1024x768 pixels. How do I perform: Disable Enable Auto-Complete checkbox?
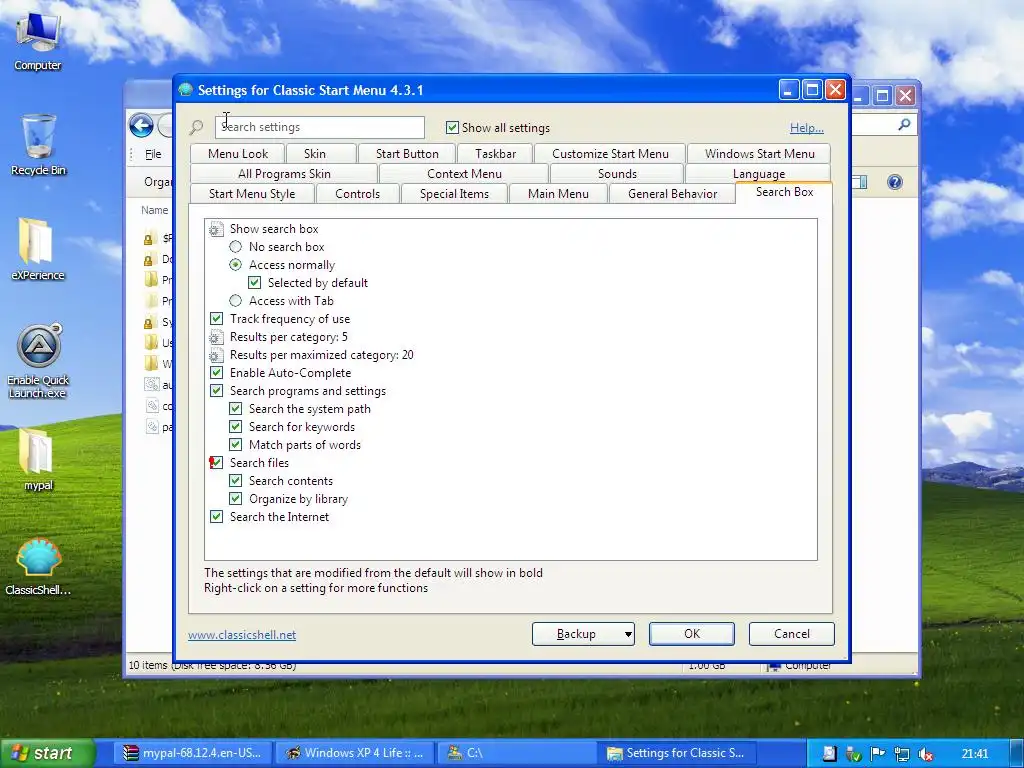pos(217,373)
